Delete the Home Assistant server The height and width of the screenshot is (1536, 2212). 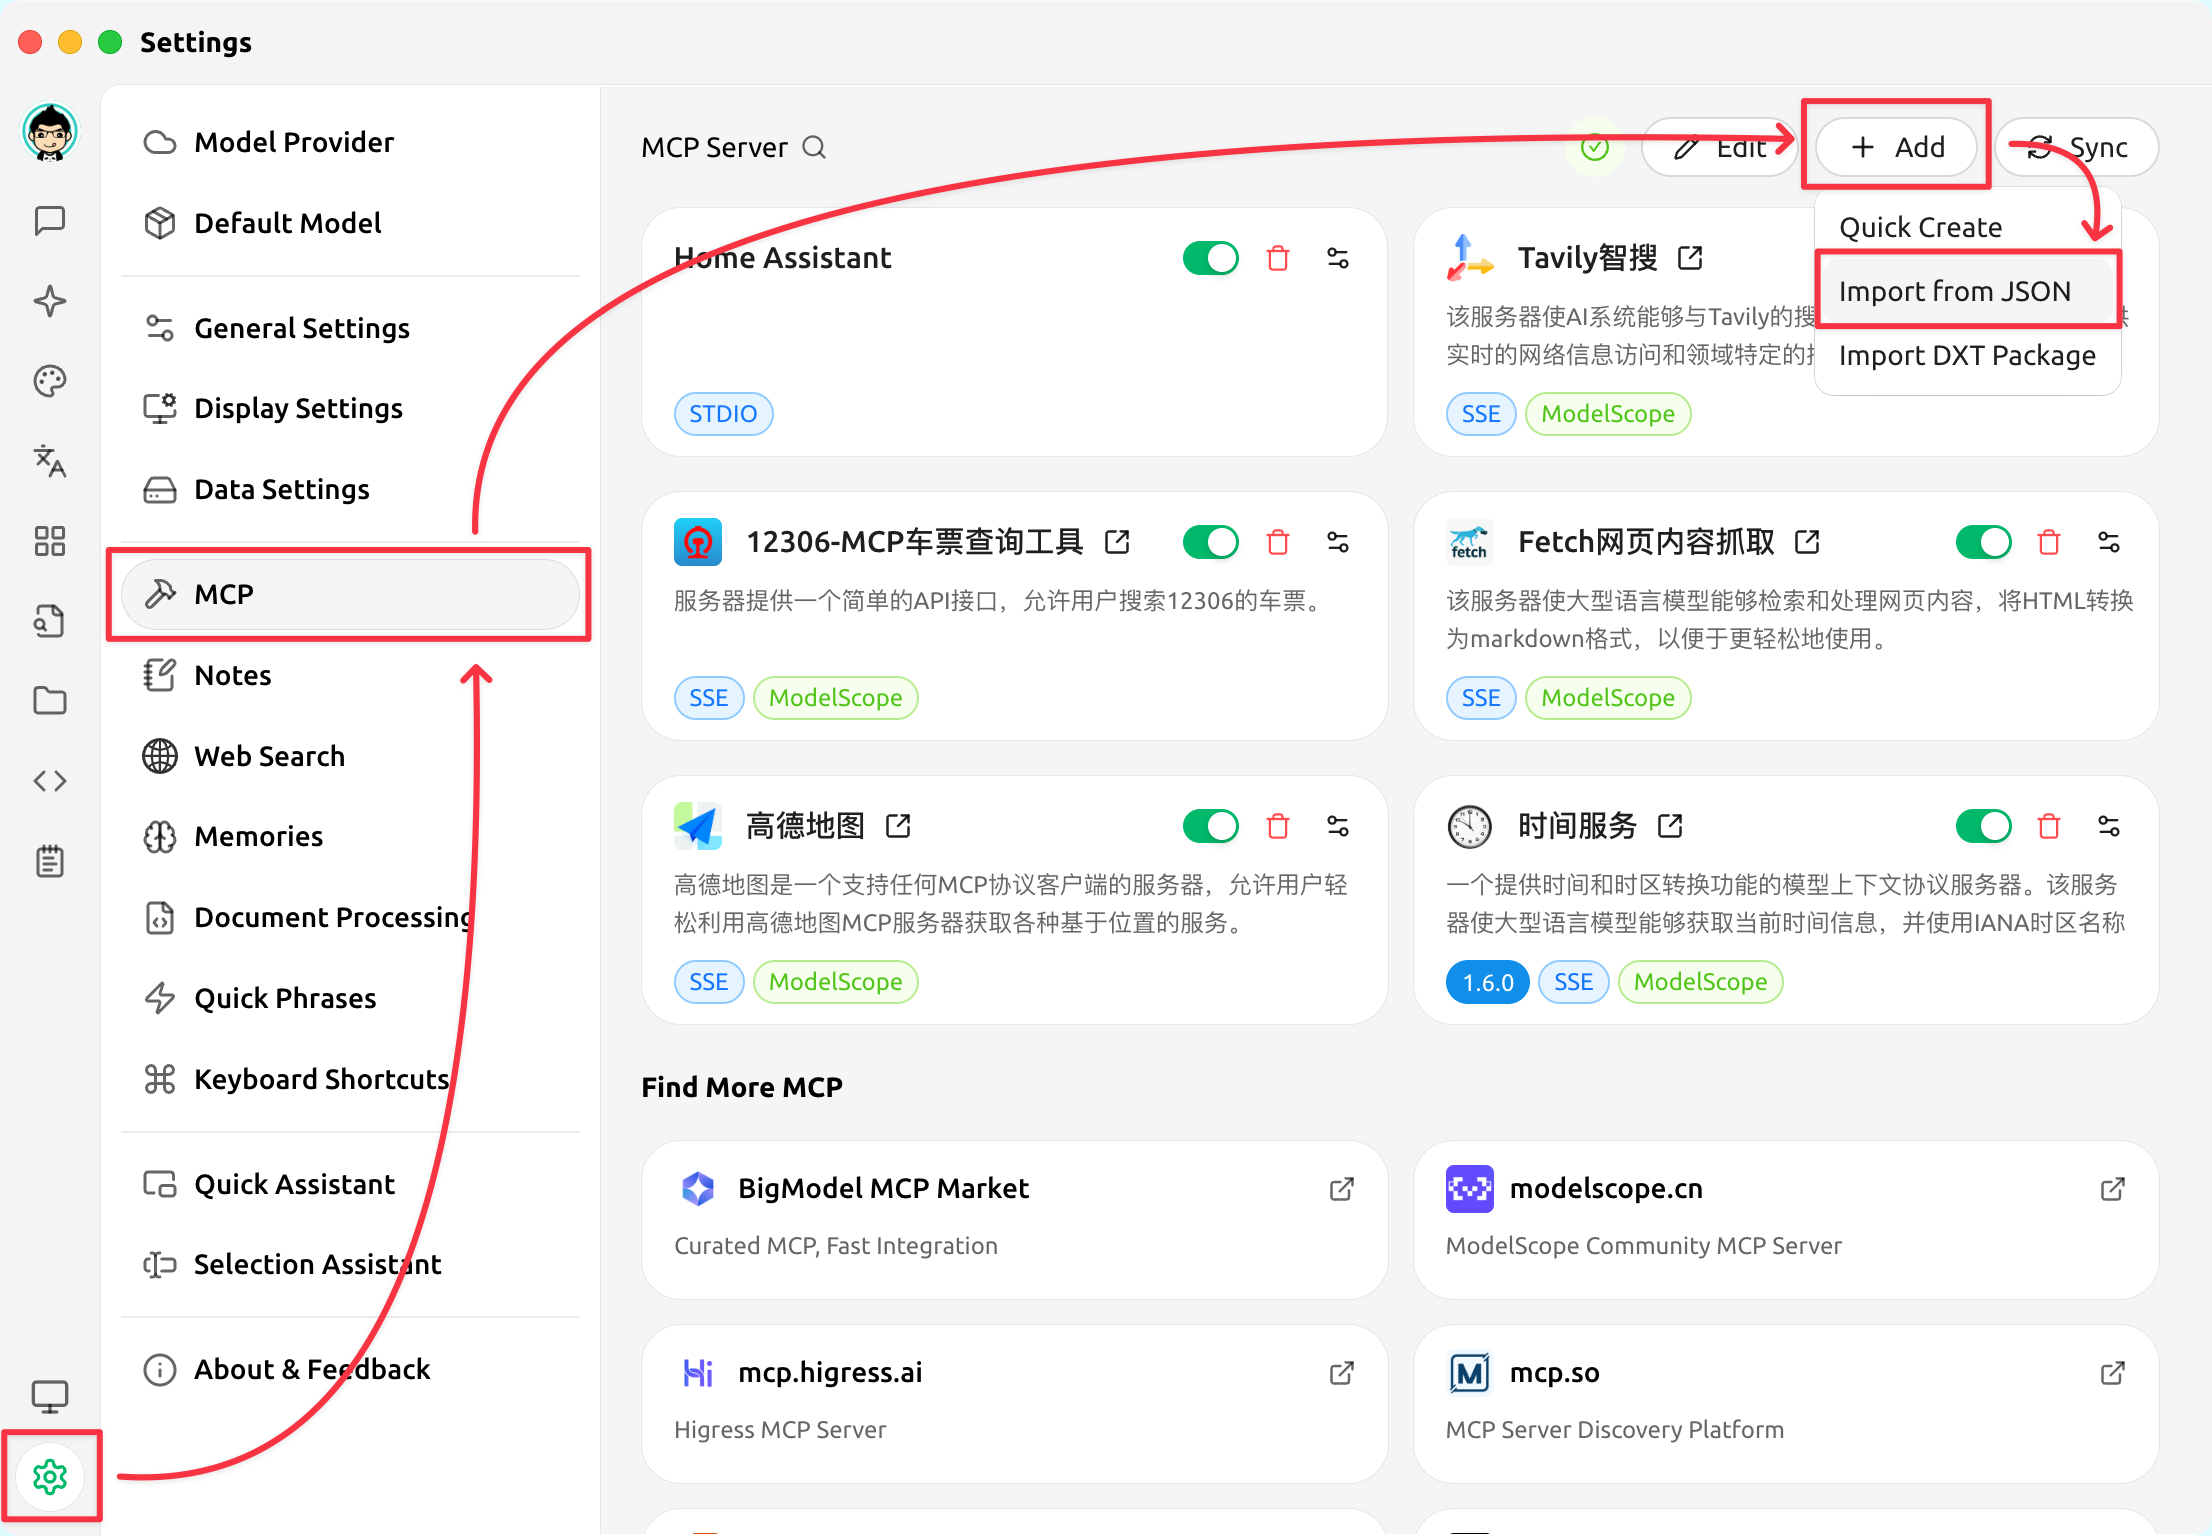click(1277, 257)
